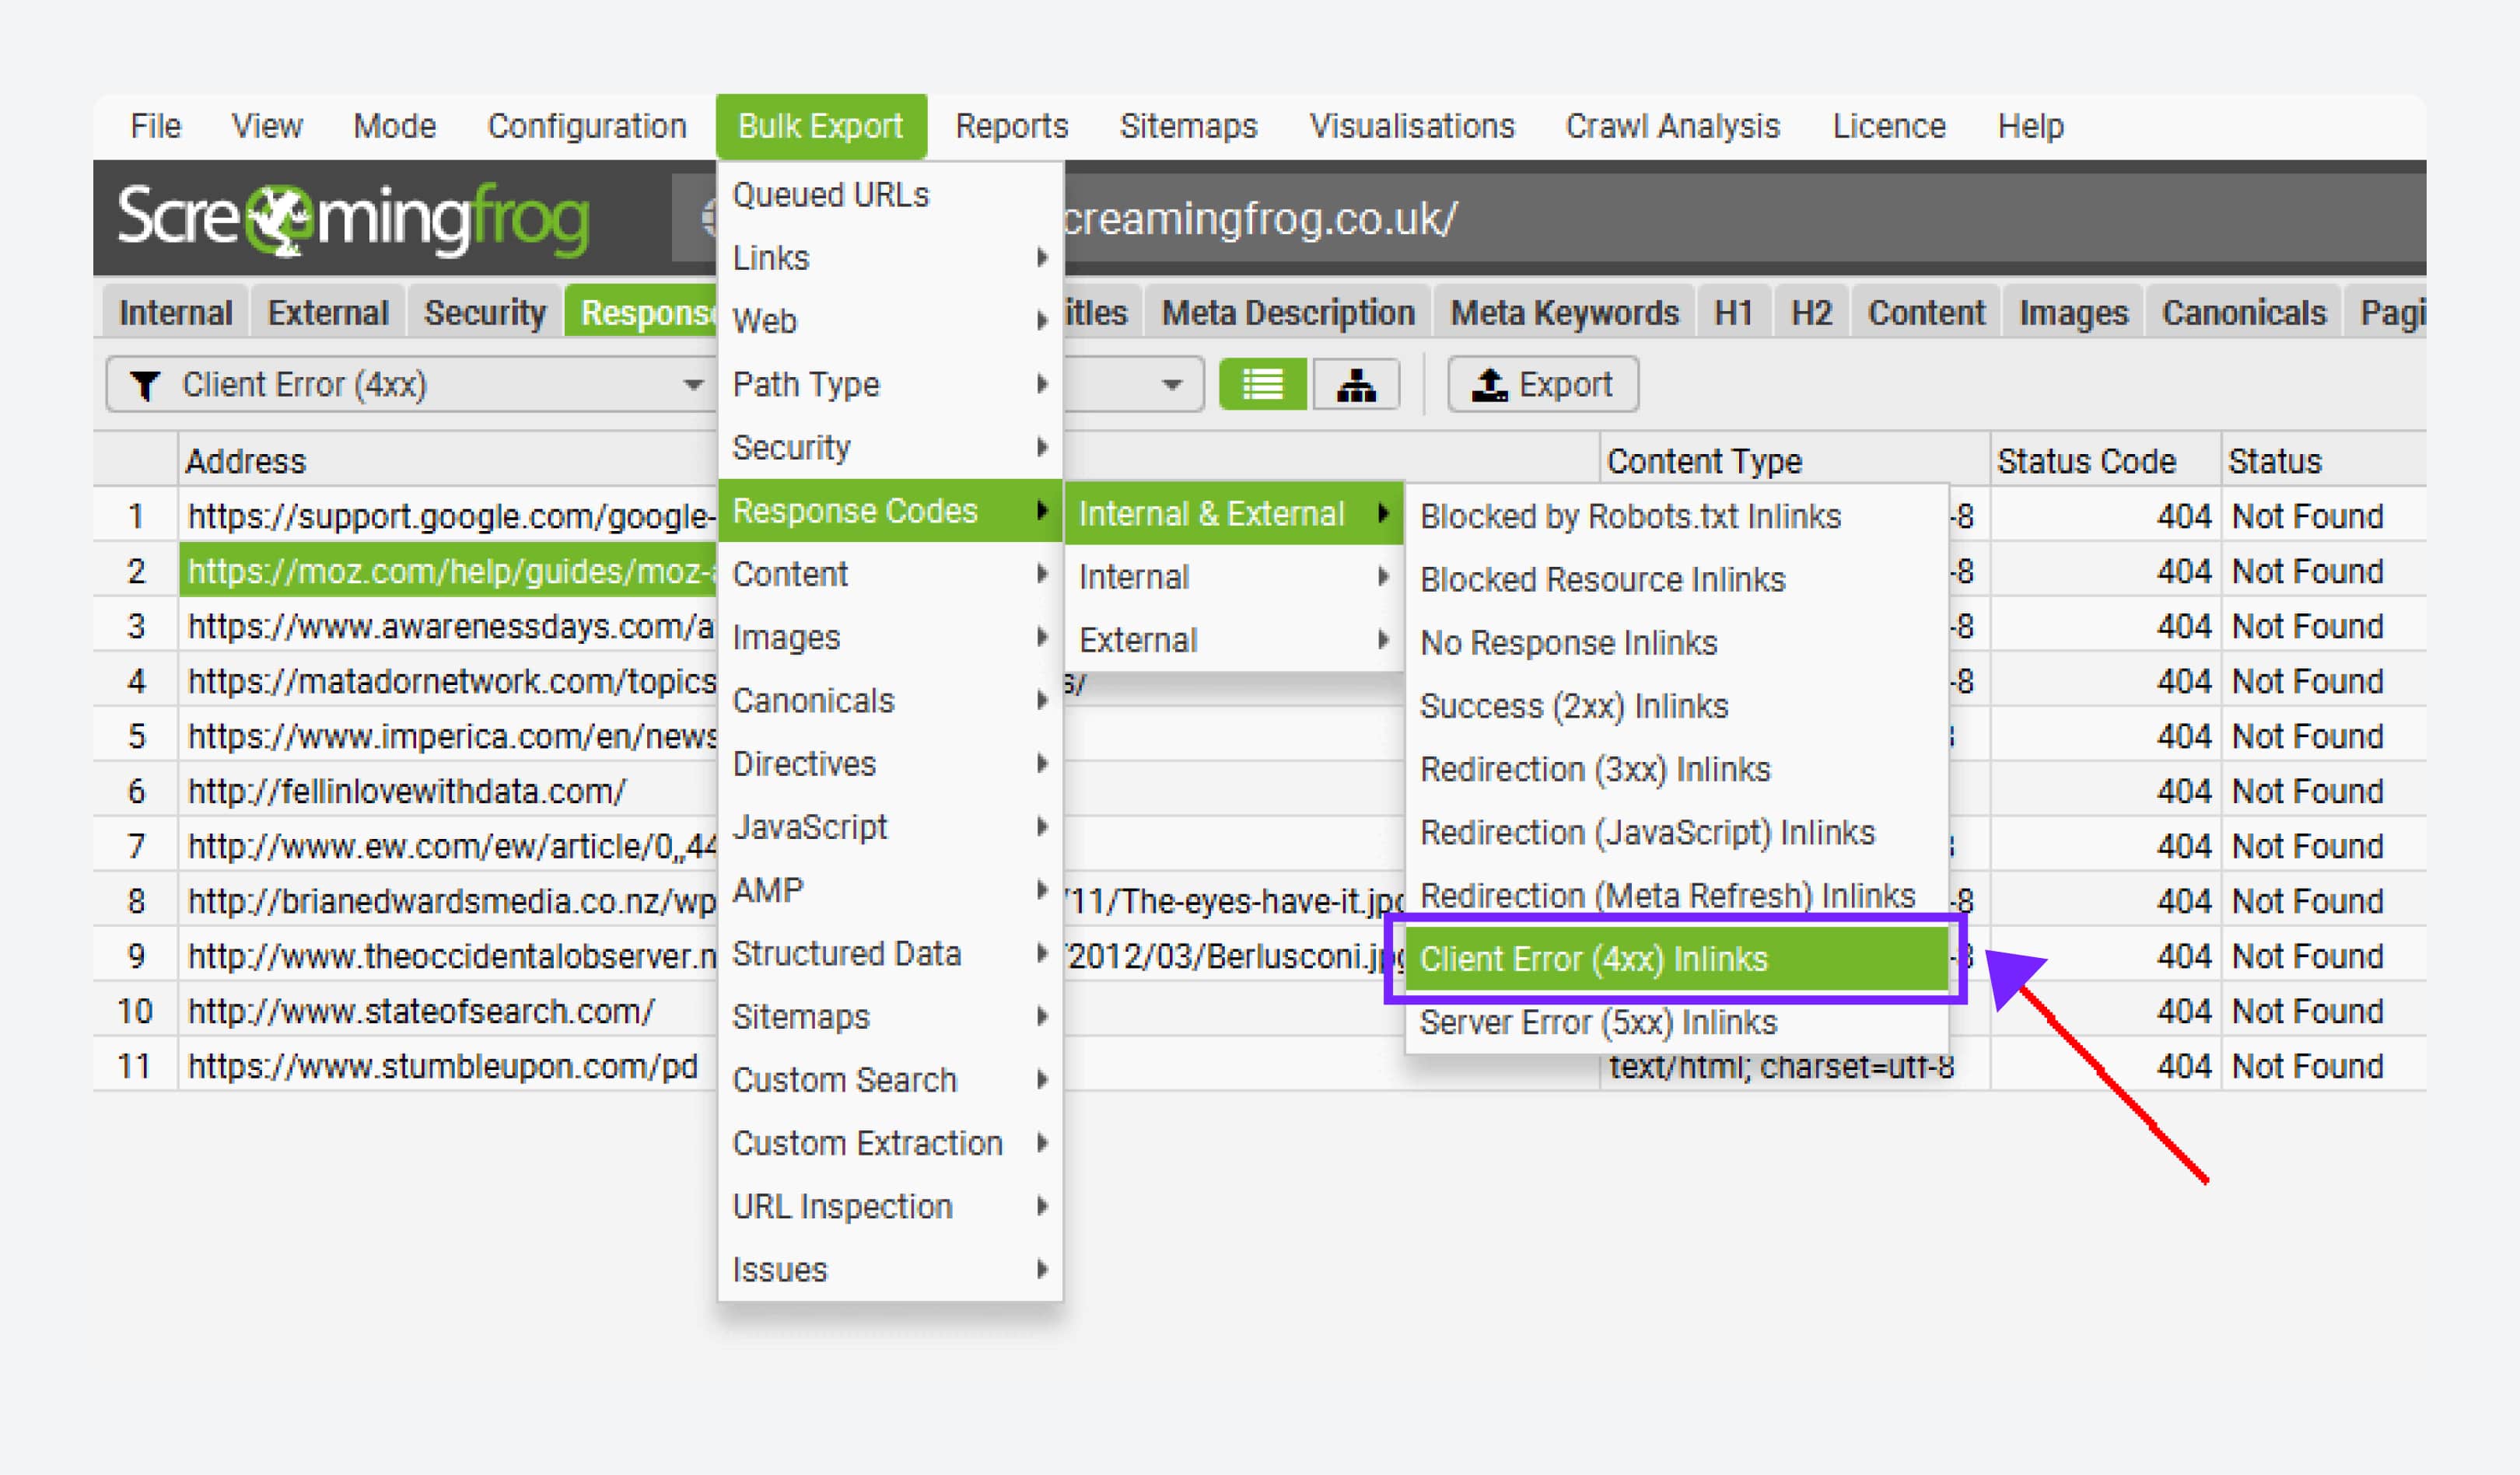Sort by the Status Code column header

coord(2105,461)
